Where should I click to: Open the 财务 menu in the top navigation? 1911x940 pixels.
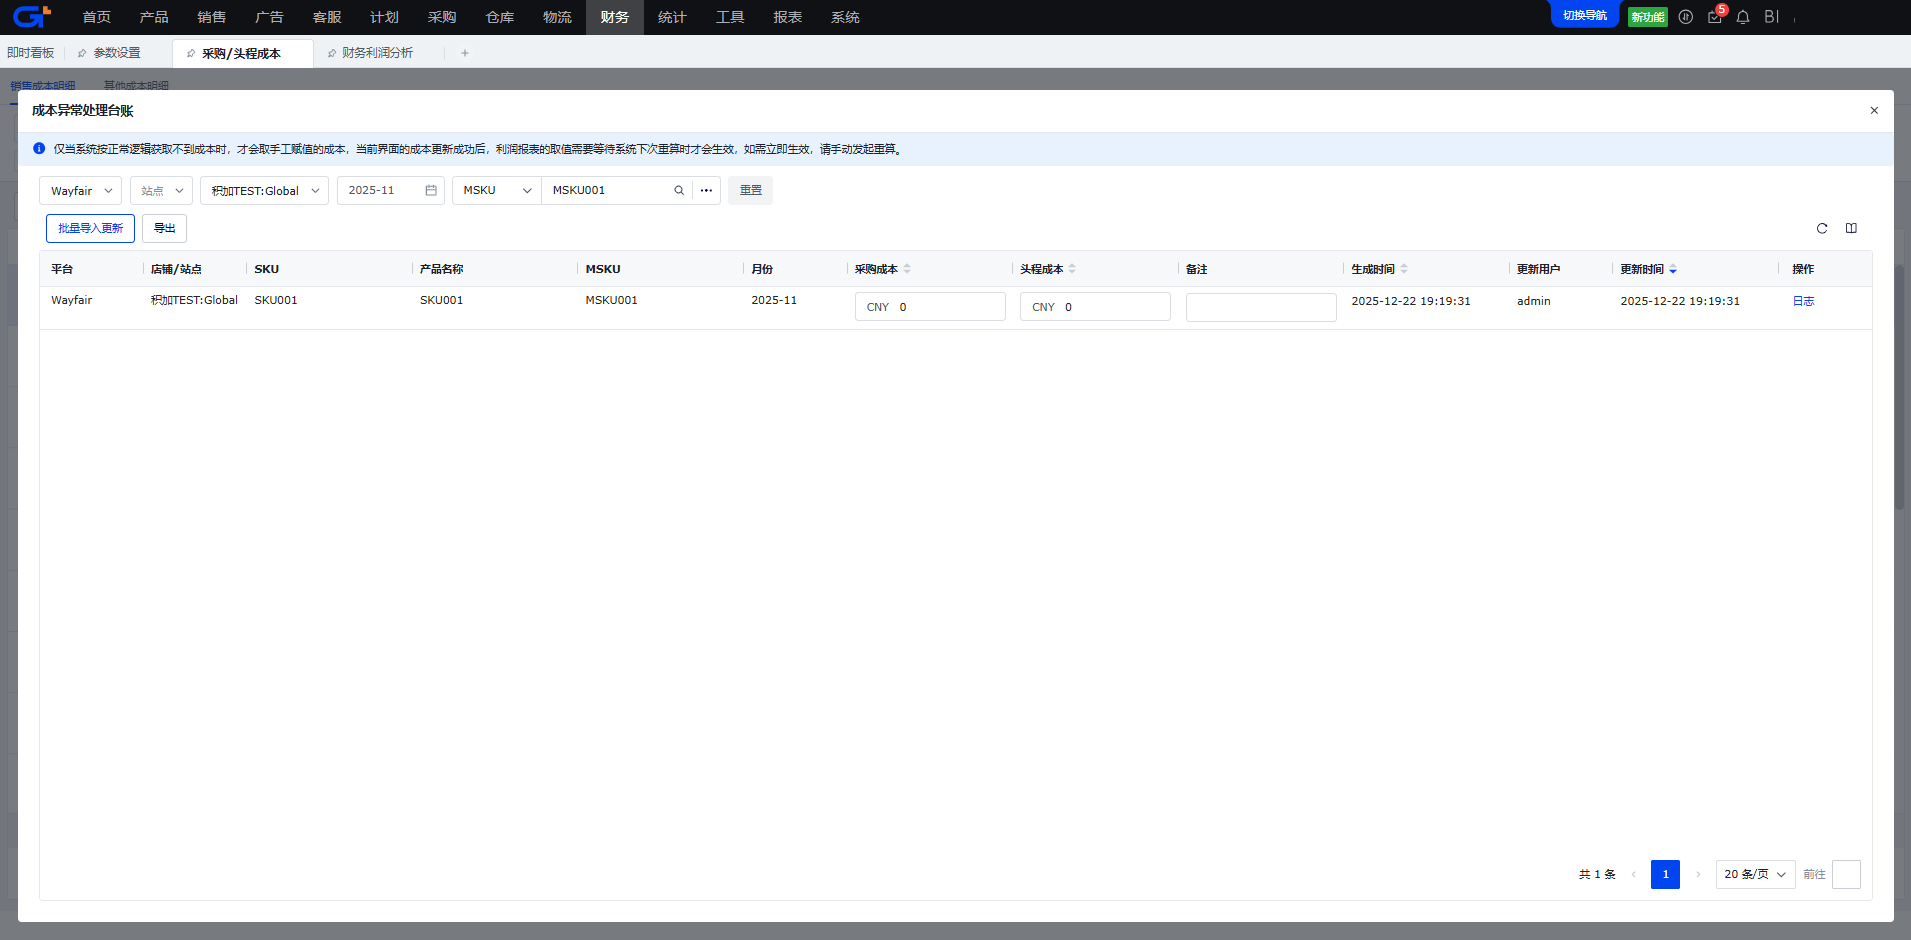614,17
